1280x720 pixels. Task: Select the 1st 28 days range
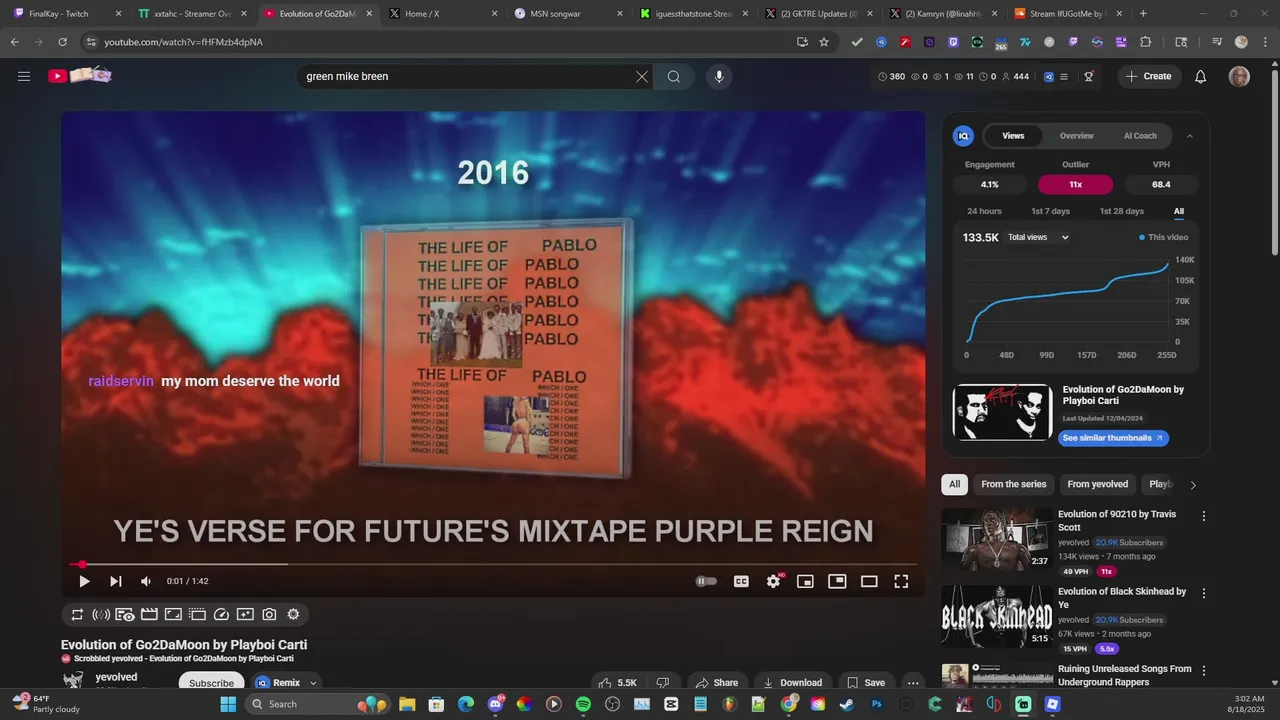pos(1122,211)
